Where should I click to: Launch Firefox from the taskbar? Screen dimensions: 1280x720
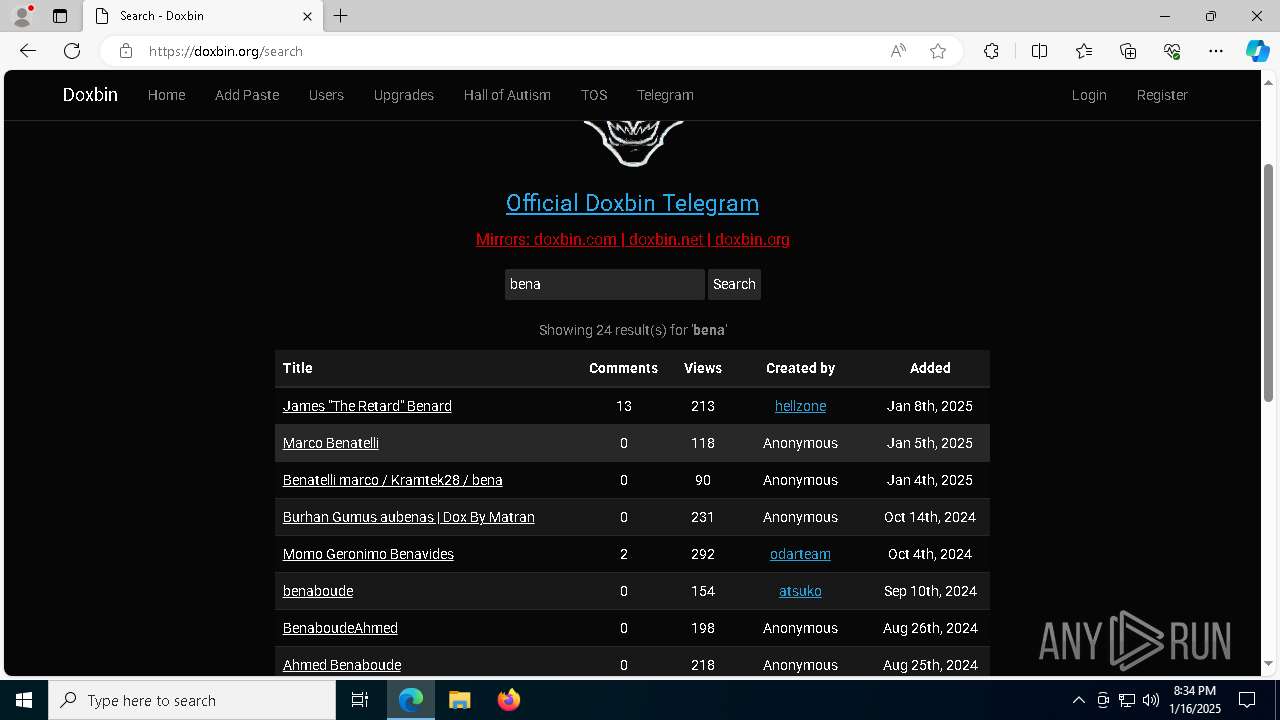pos(508,700)
